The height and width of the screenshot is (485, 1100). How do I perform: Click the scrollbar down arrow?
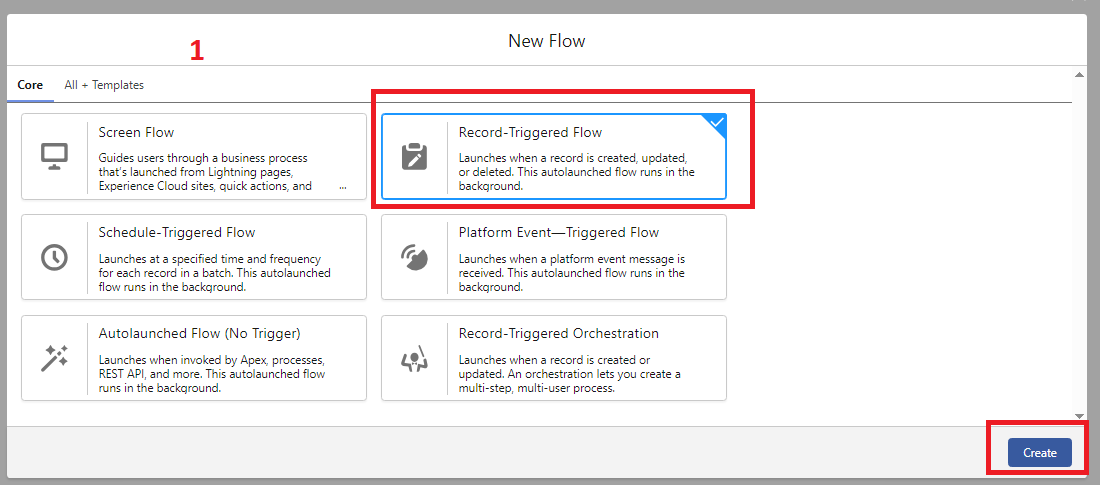(x=1079, y=415)
